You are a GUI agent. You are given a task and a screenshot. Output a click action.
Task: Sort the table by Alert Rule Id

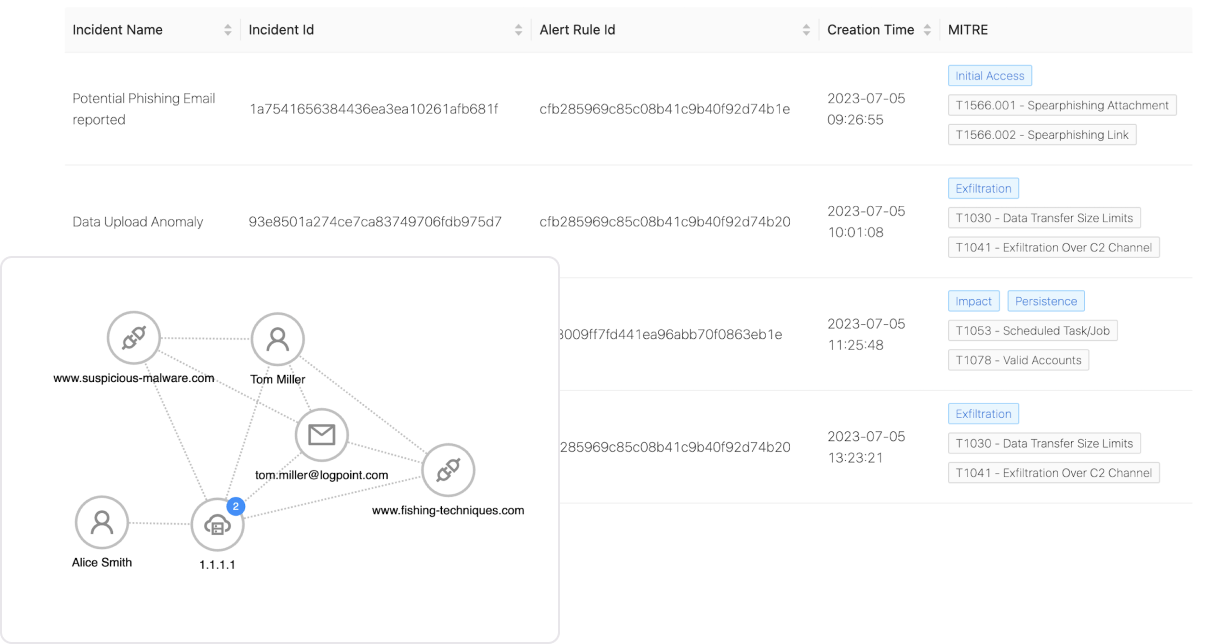click(x=806, y=30)
